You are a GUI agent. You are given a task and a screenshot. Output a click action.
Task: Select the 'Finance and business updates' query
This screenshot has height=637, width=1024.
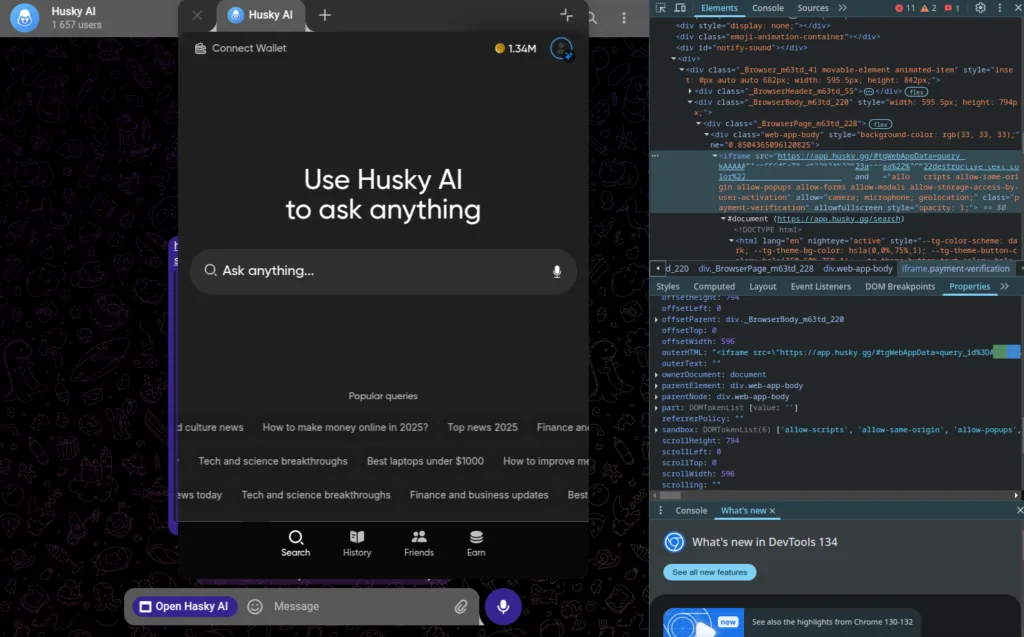(479, 495)
